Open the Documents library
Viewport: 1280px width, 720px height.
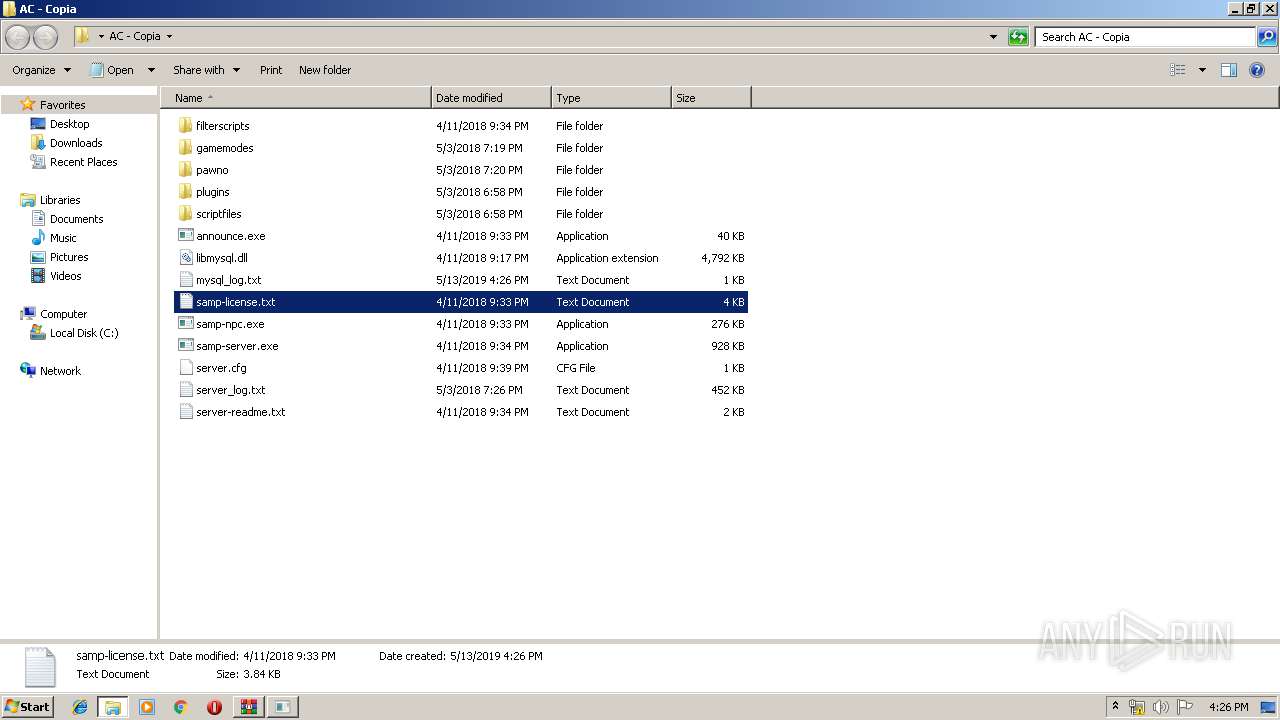[76, 219]
